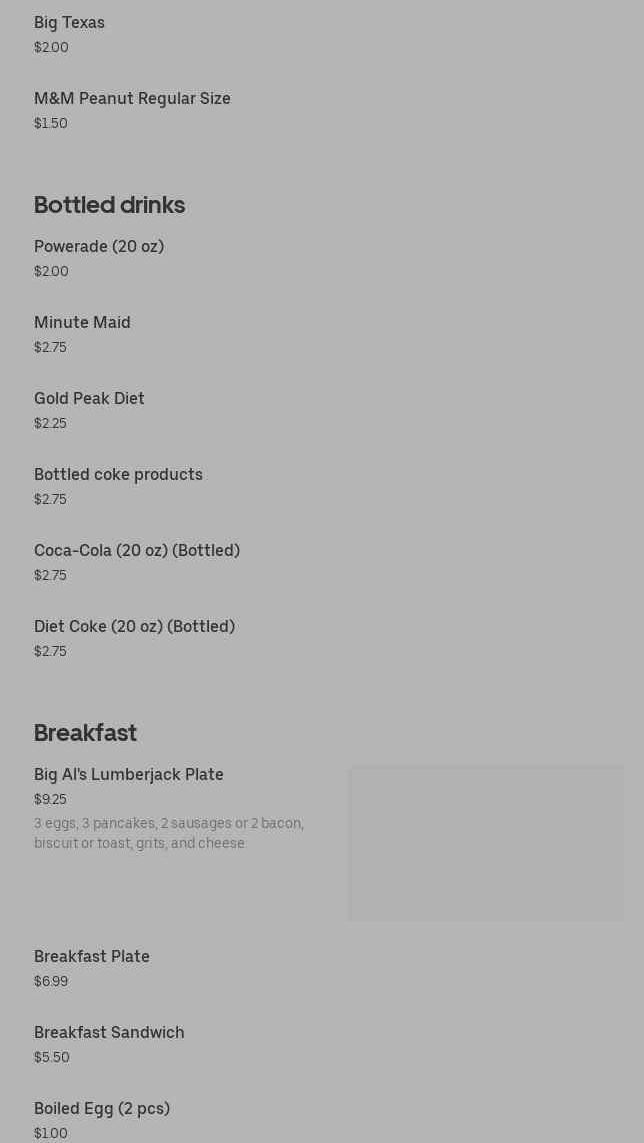
Task: Choose Powerade (20 oz) from the menu
Action: pyautogui.click(x=99, y=247)
